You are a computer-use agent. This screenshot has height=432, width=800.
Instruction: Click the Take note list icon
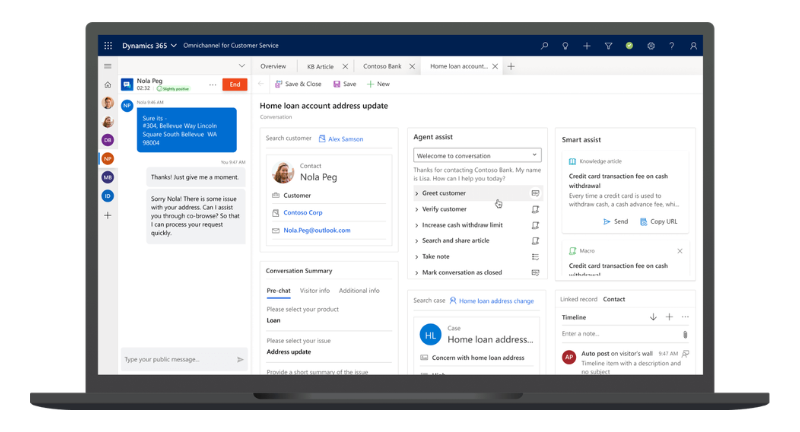[535, 257]
